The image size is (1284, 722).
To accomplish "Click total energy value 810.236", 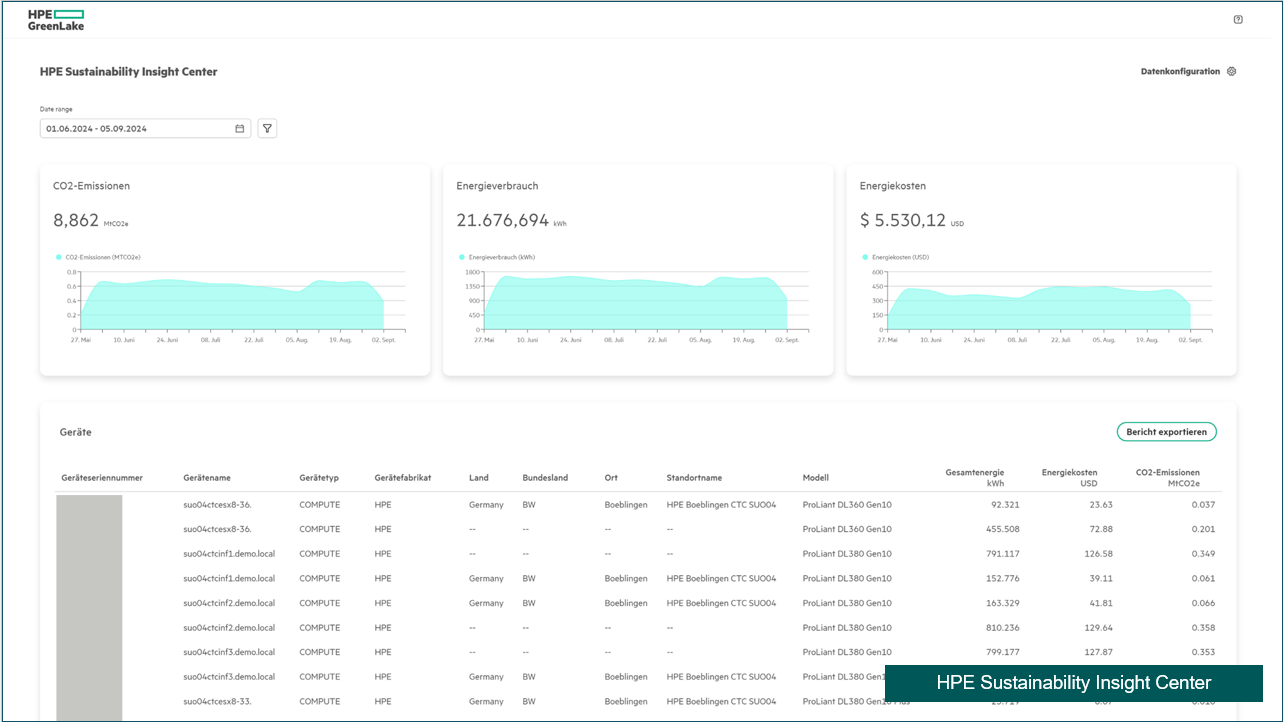I will click(1001, 628).
